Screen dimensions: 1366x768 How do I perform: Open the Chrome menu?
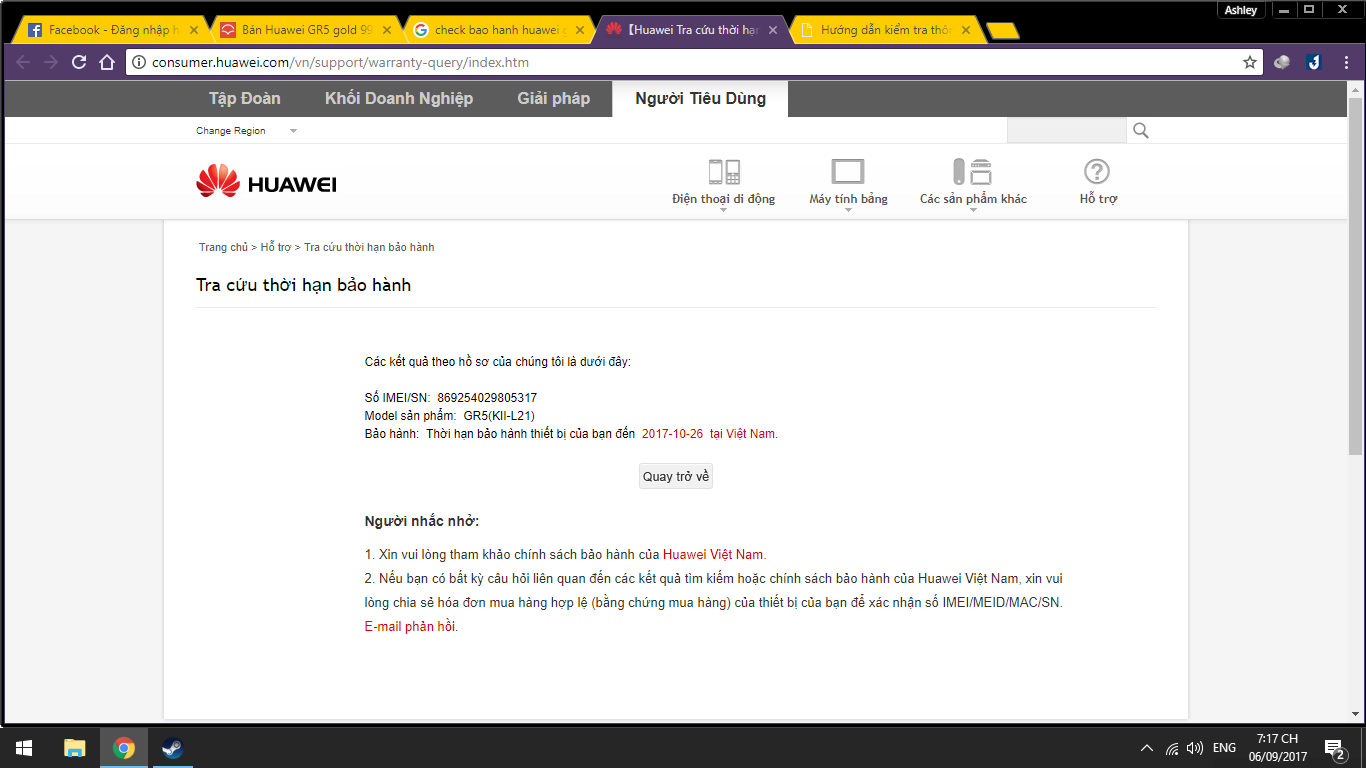1344,62
